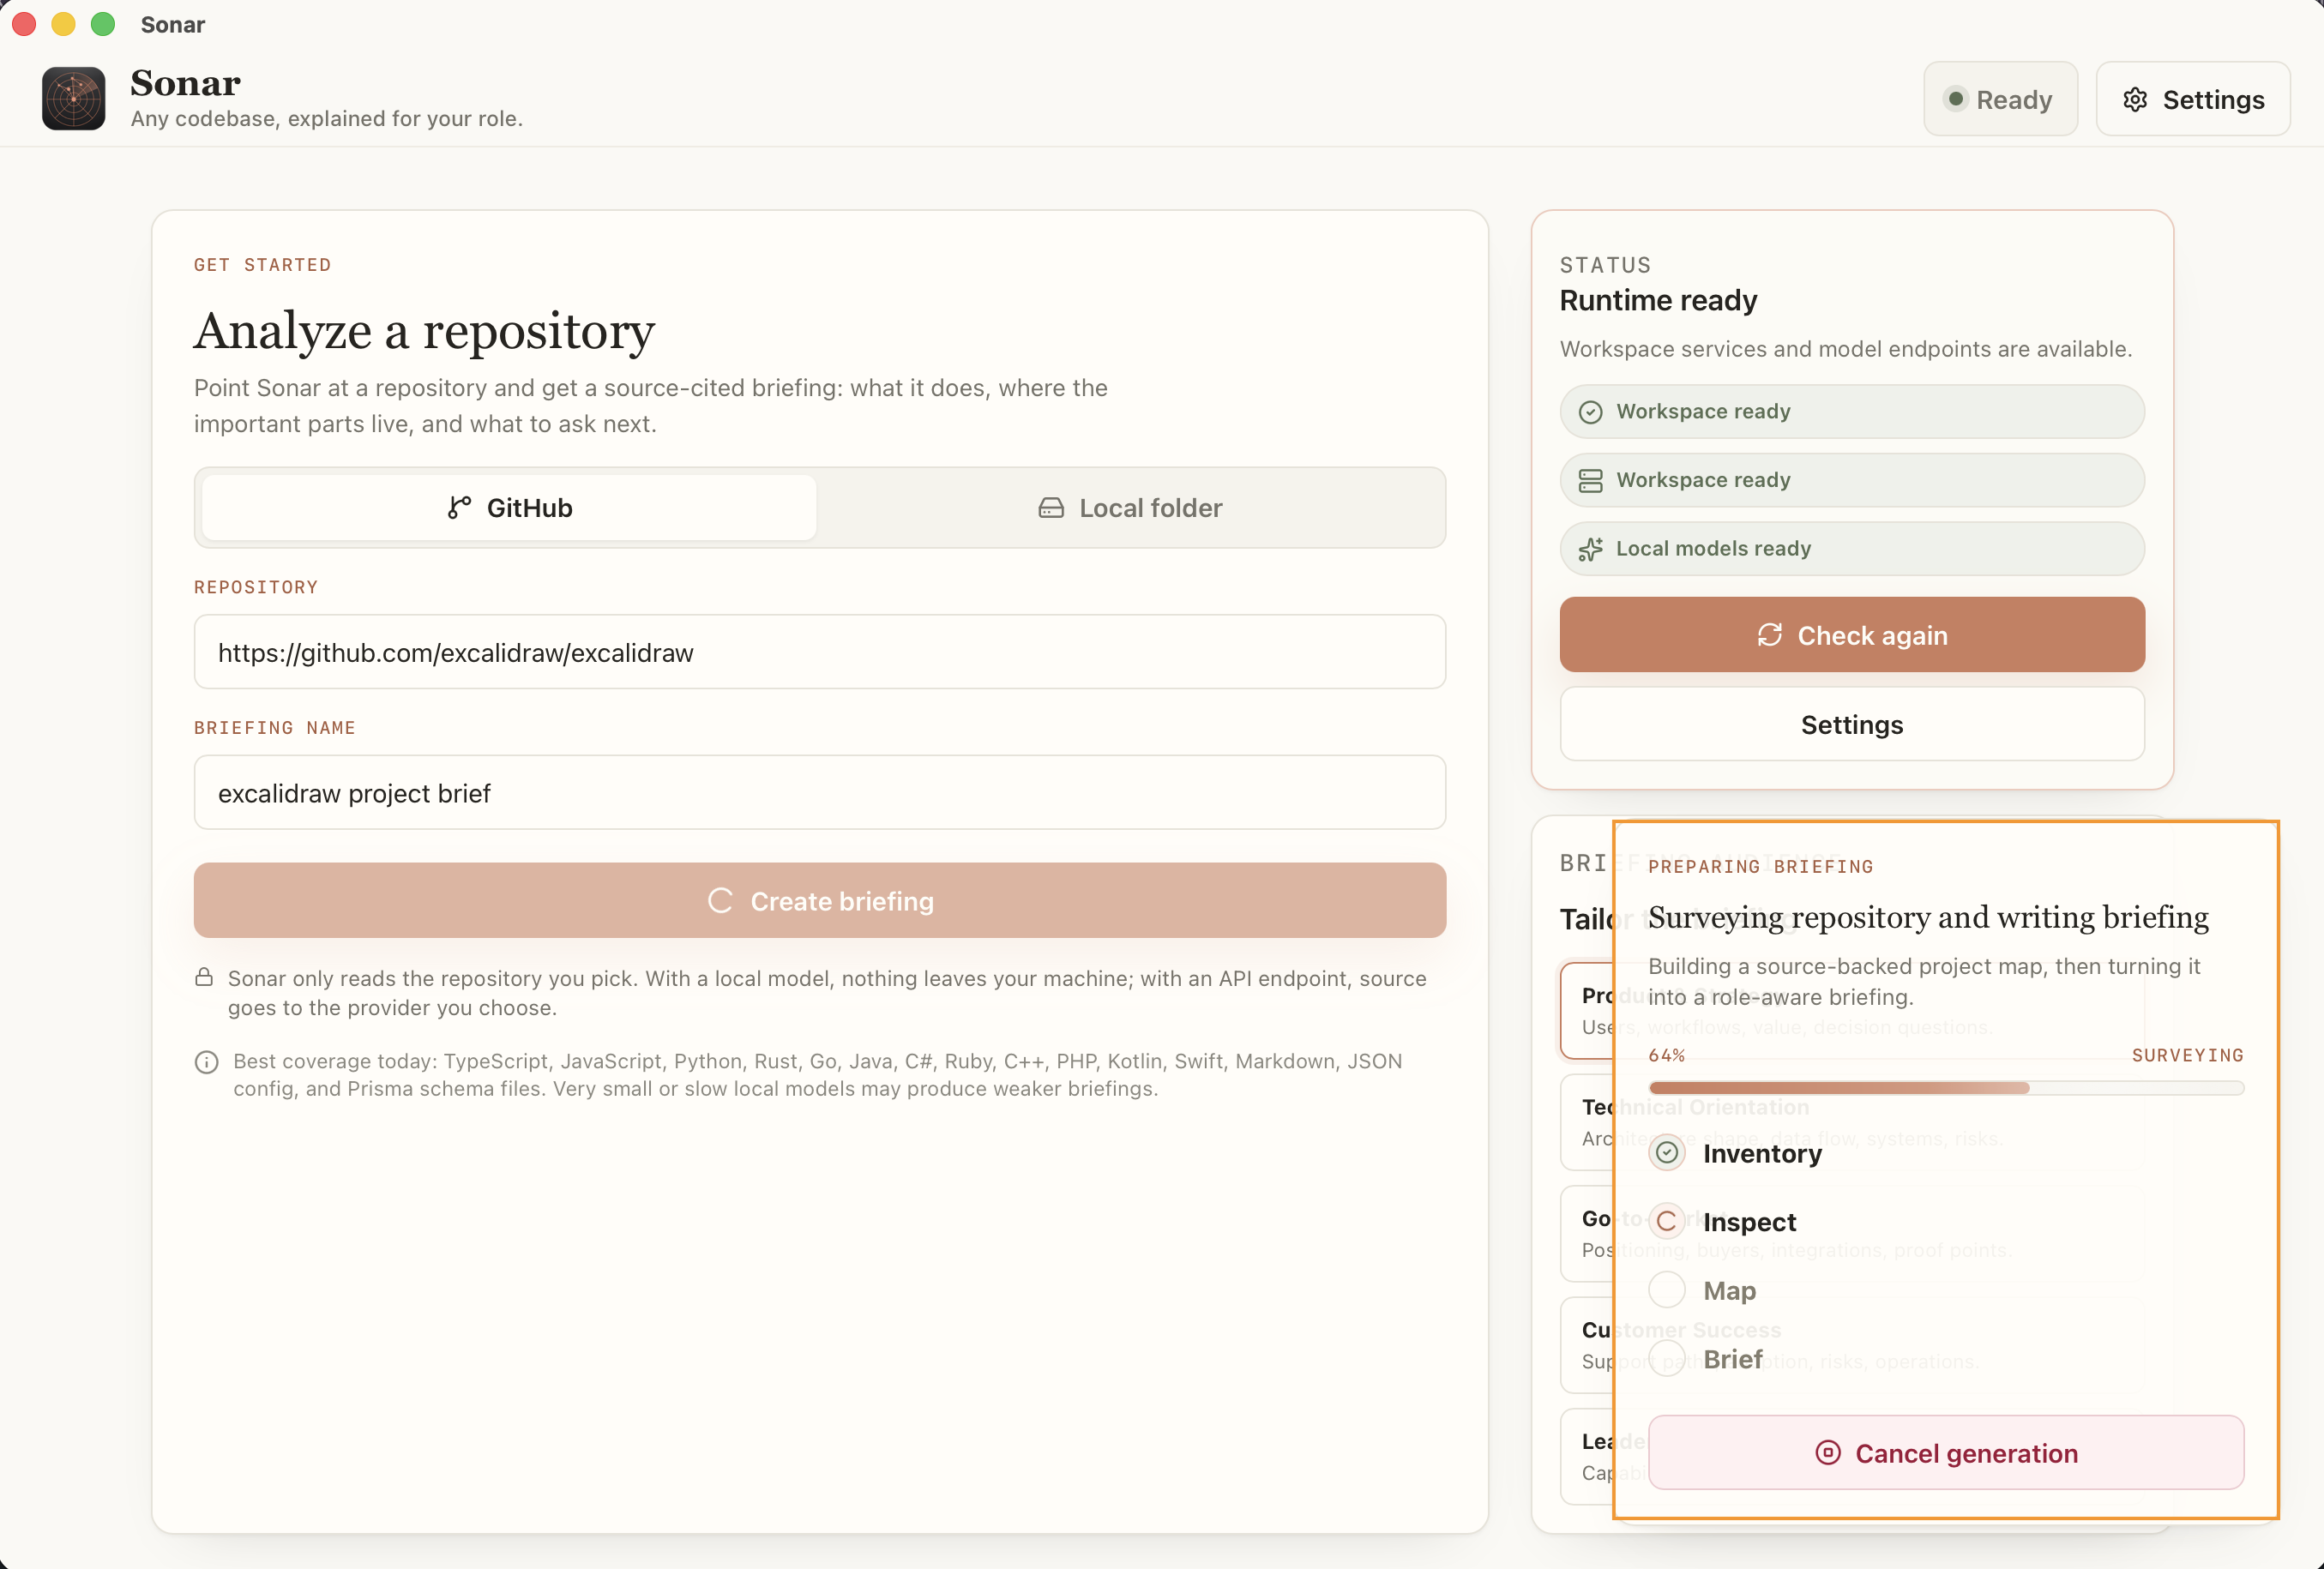Click the Create briefing button
Screen dimensions: 2324x1569
click(819, 900)
